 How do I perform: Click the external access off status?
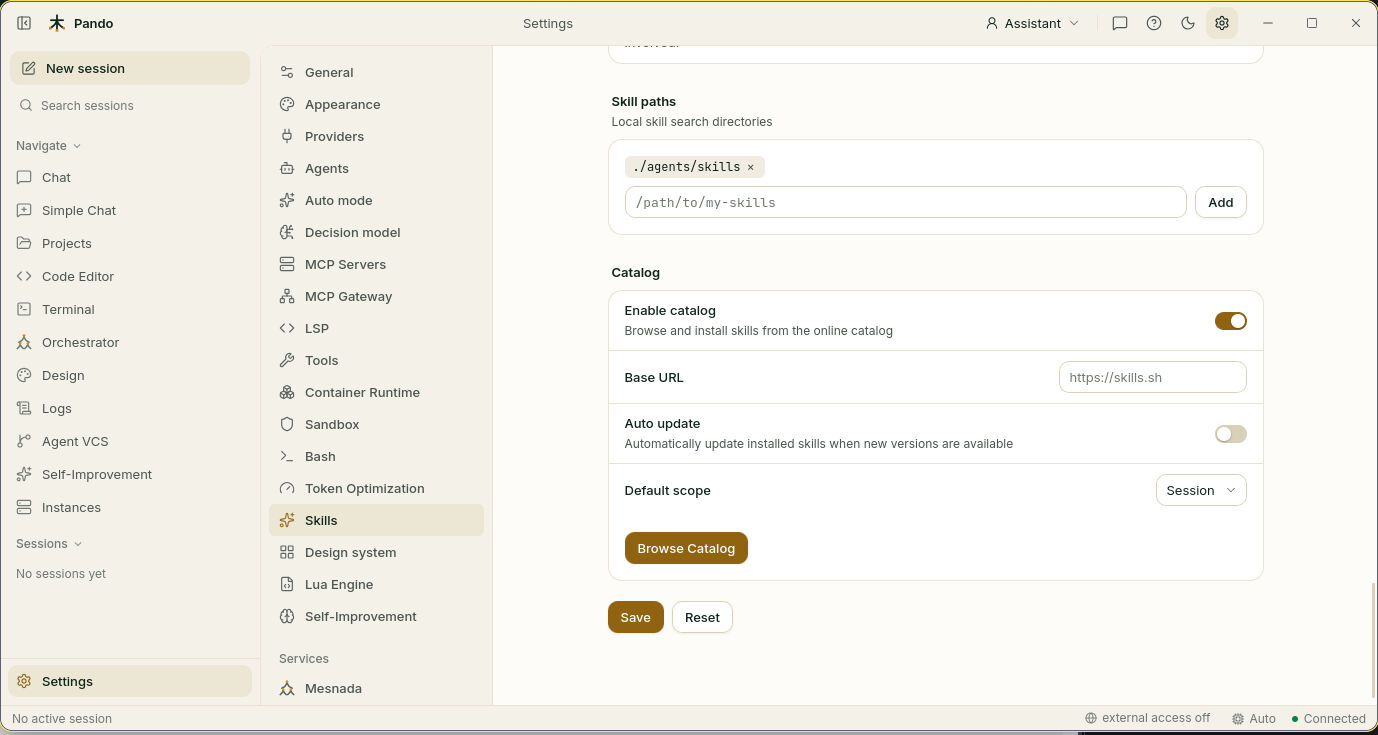pos(1147,718)
